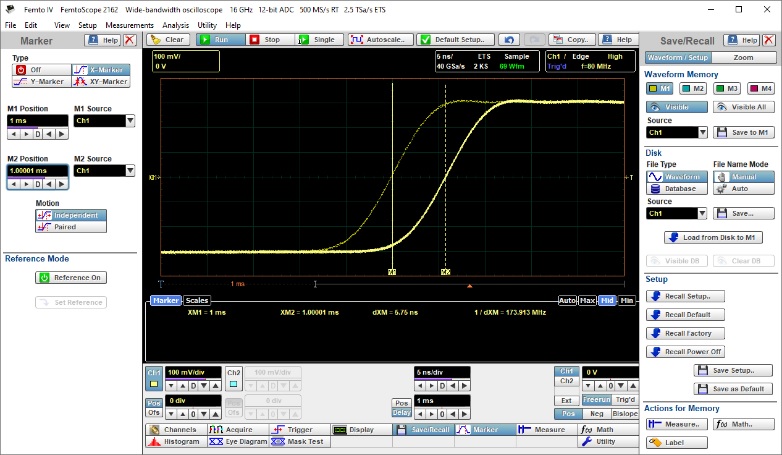Open the M1 Source dropdown
The image size is (782, 455).
tap(131, 121)
